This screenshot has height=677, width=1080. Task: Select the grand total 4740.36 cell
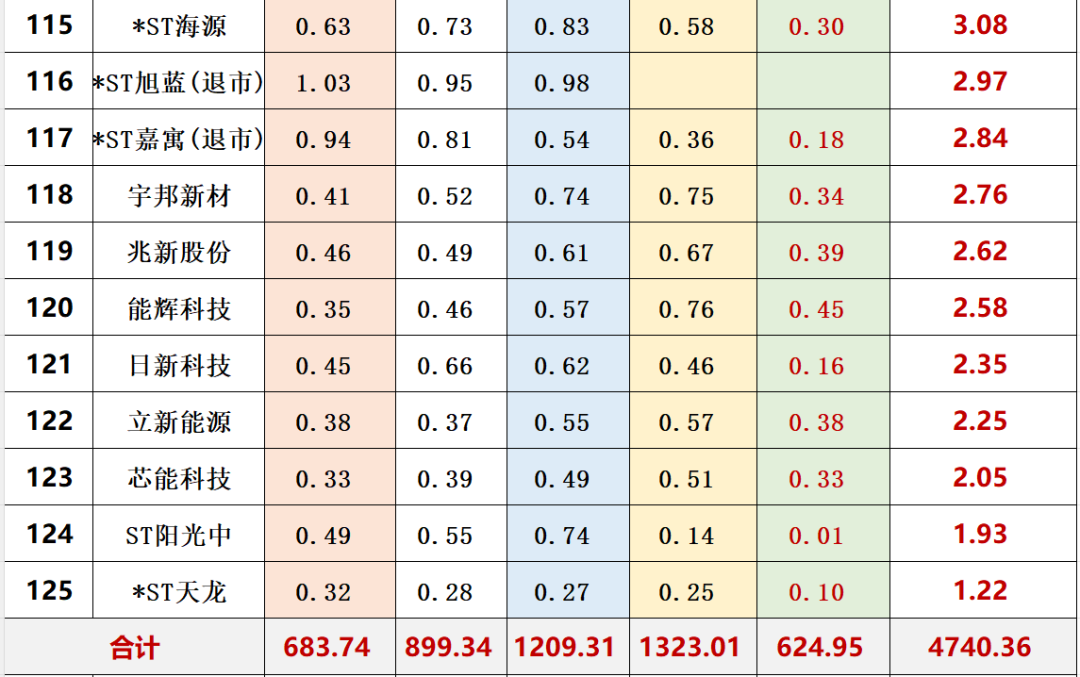tap(979, 648)
